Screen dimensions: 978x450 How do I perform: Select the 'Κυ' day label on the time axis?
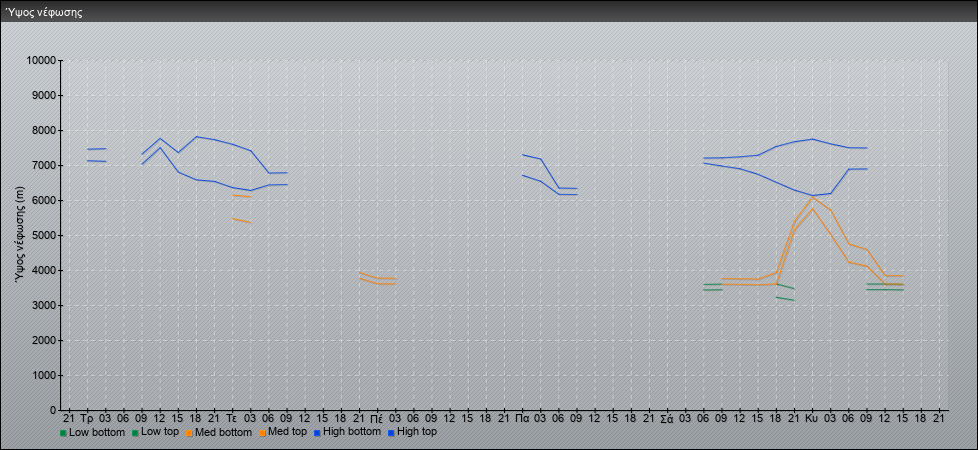[812, 418]
